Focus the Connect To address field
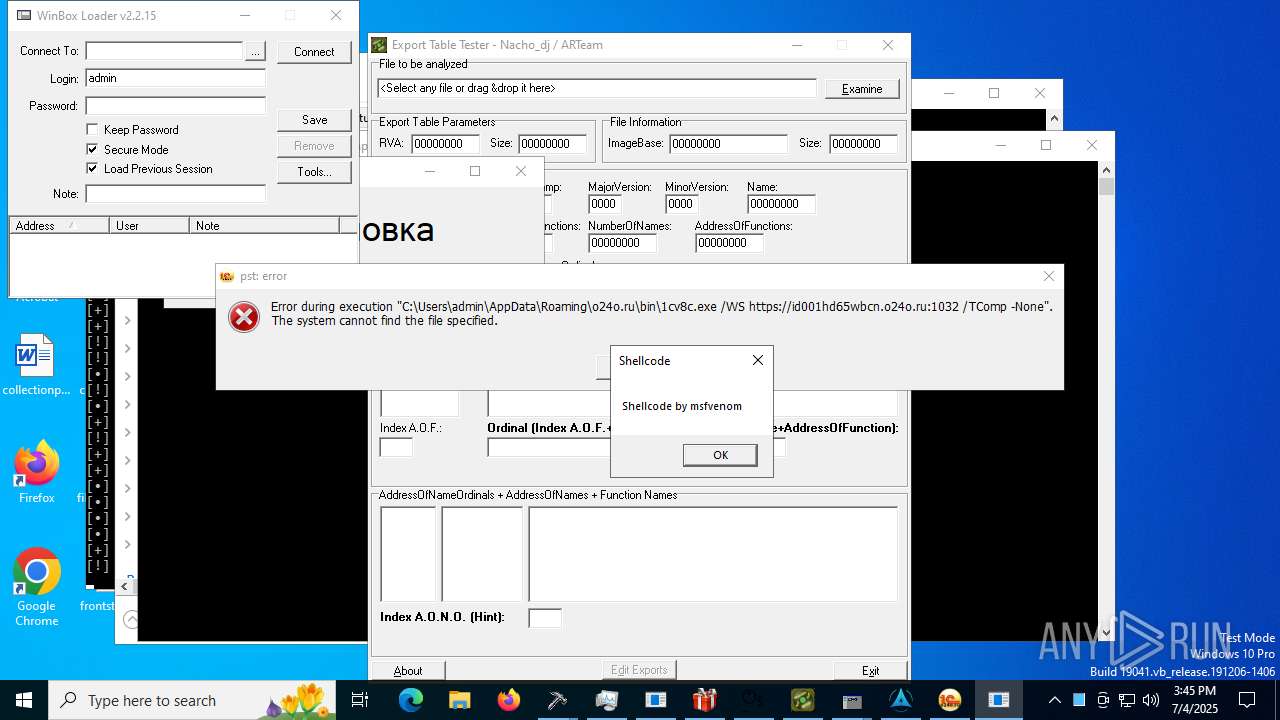 [x=164, y=51]
